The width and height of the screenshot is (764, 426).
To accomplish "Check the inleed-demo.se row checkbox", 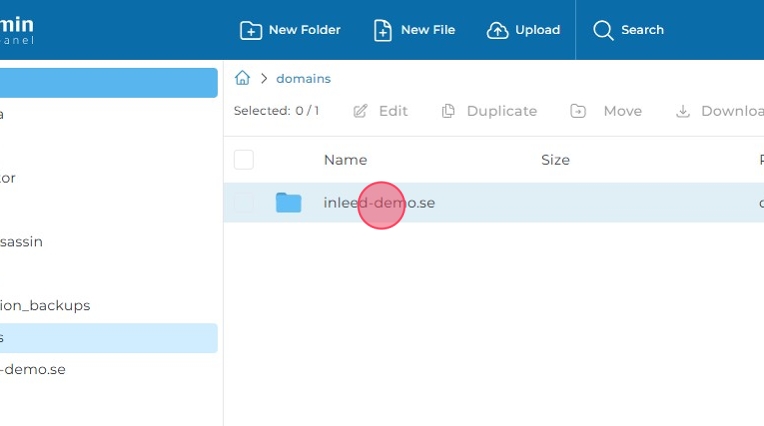I will coord(244,203).
